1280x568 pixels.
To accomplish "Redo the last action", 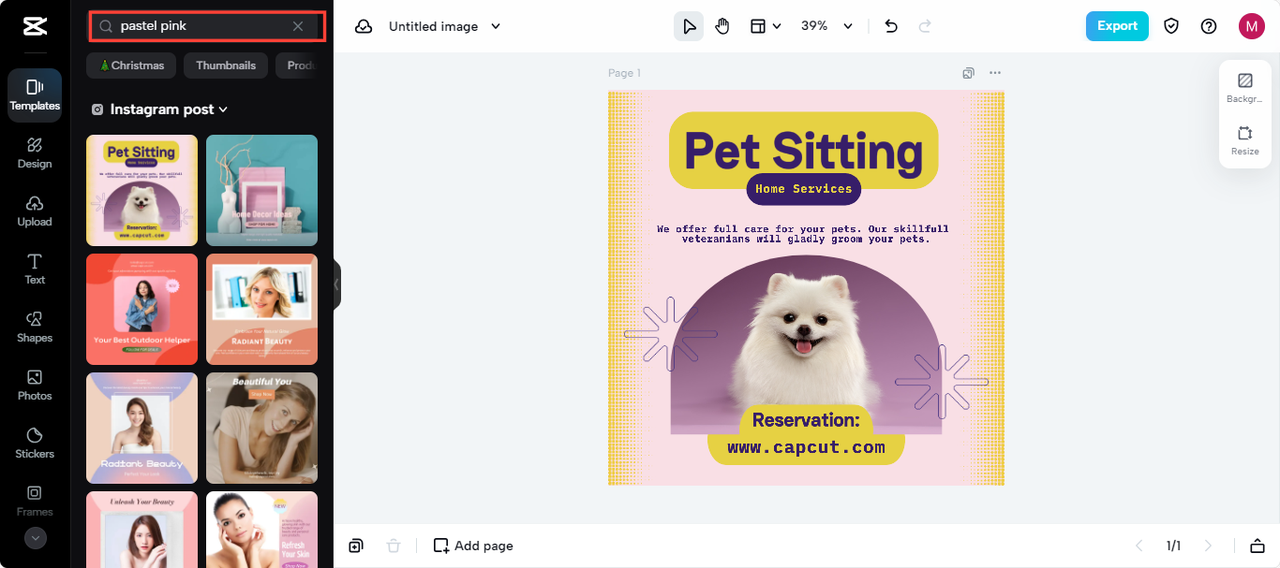I will (x=925, y=27).
